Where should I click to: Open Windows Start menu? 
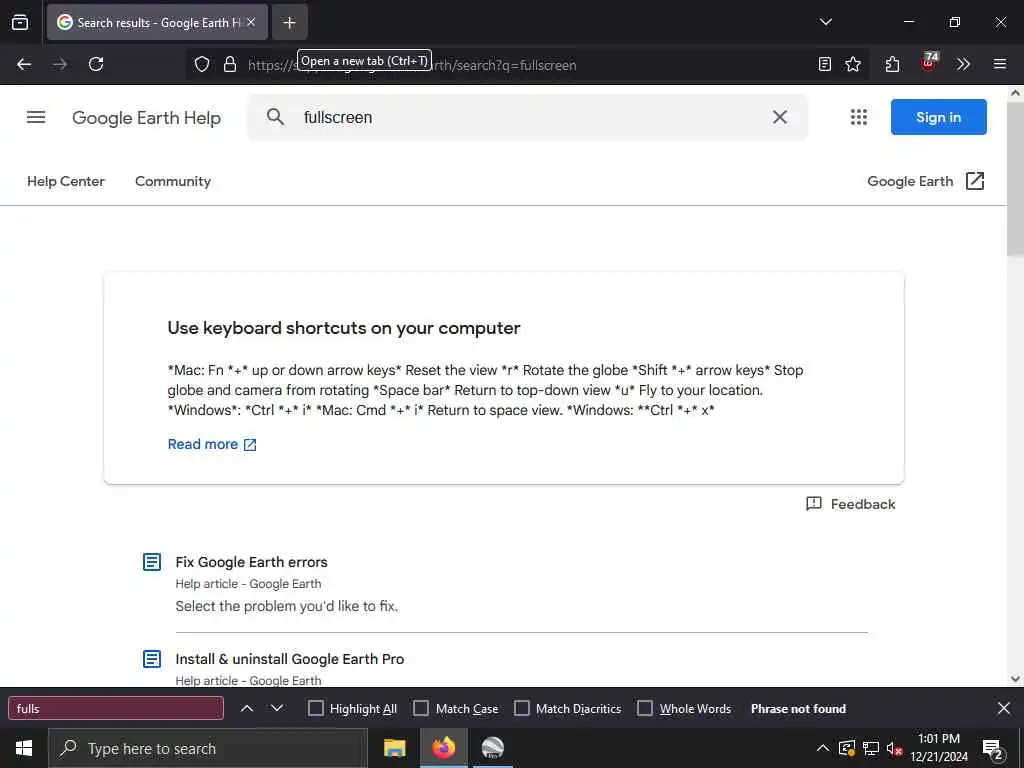[24, 748]
